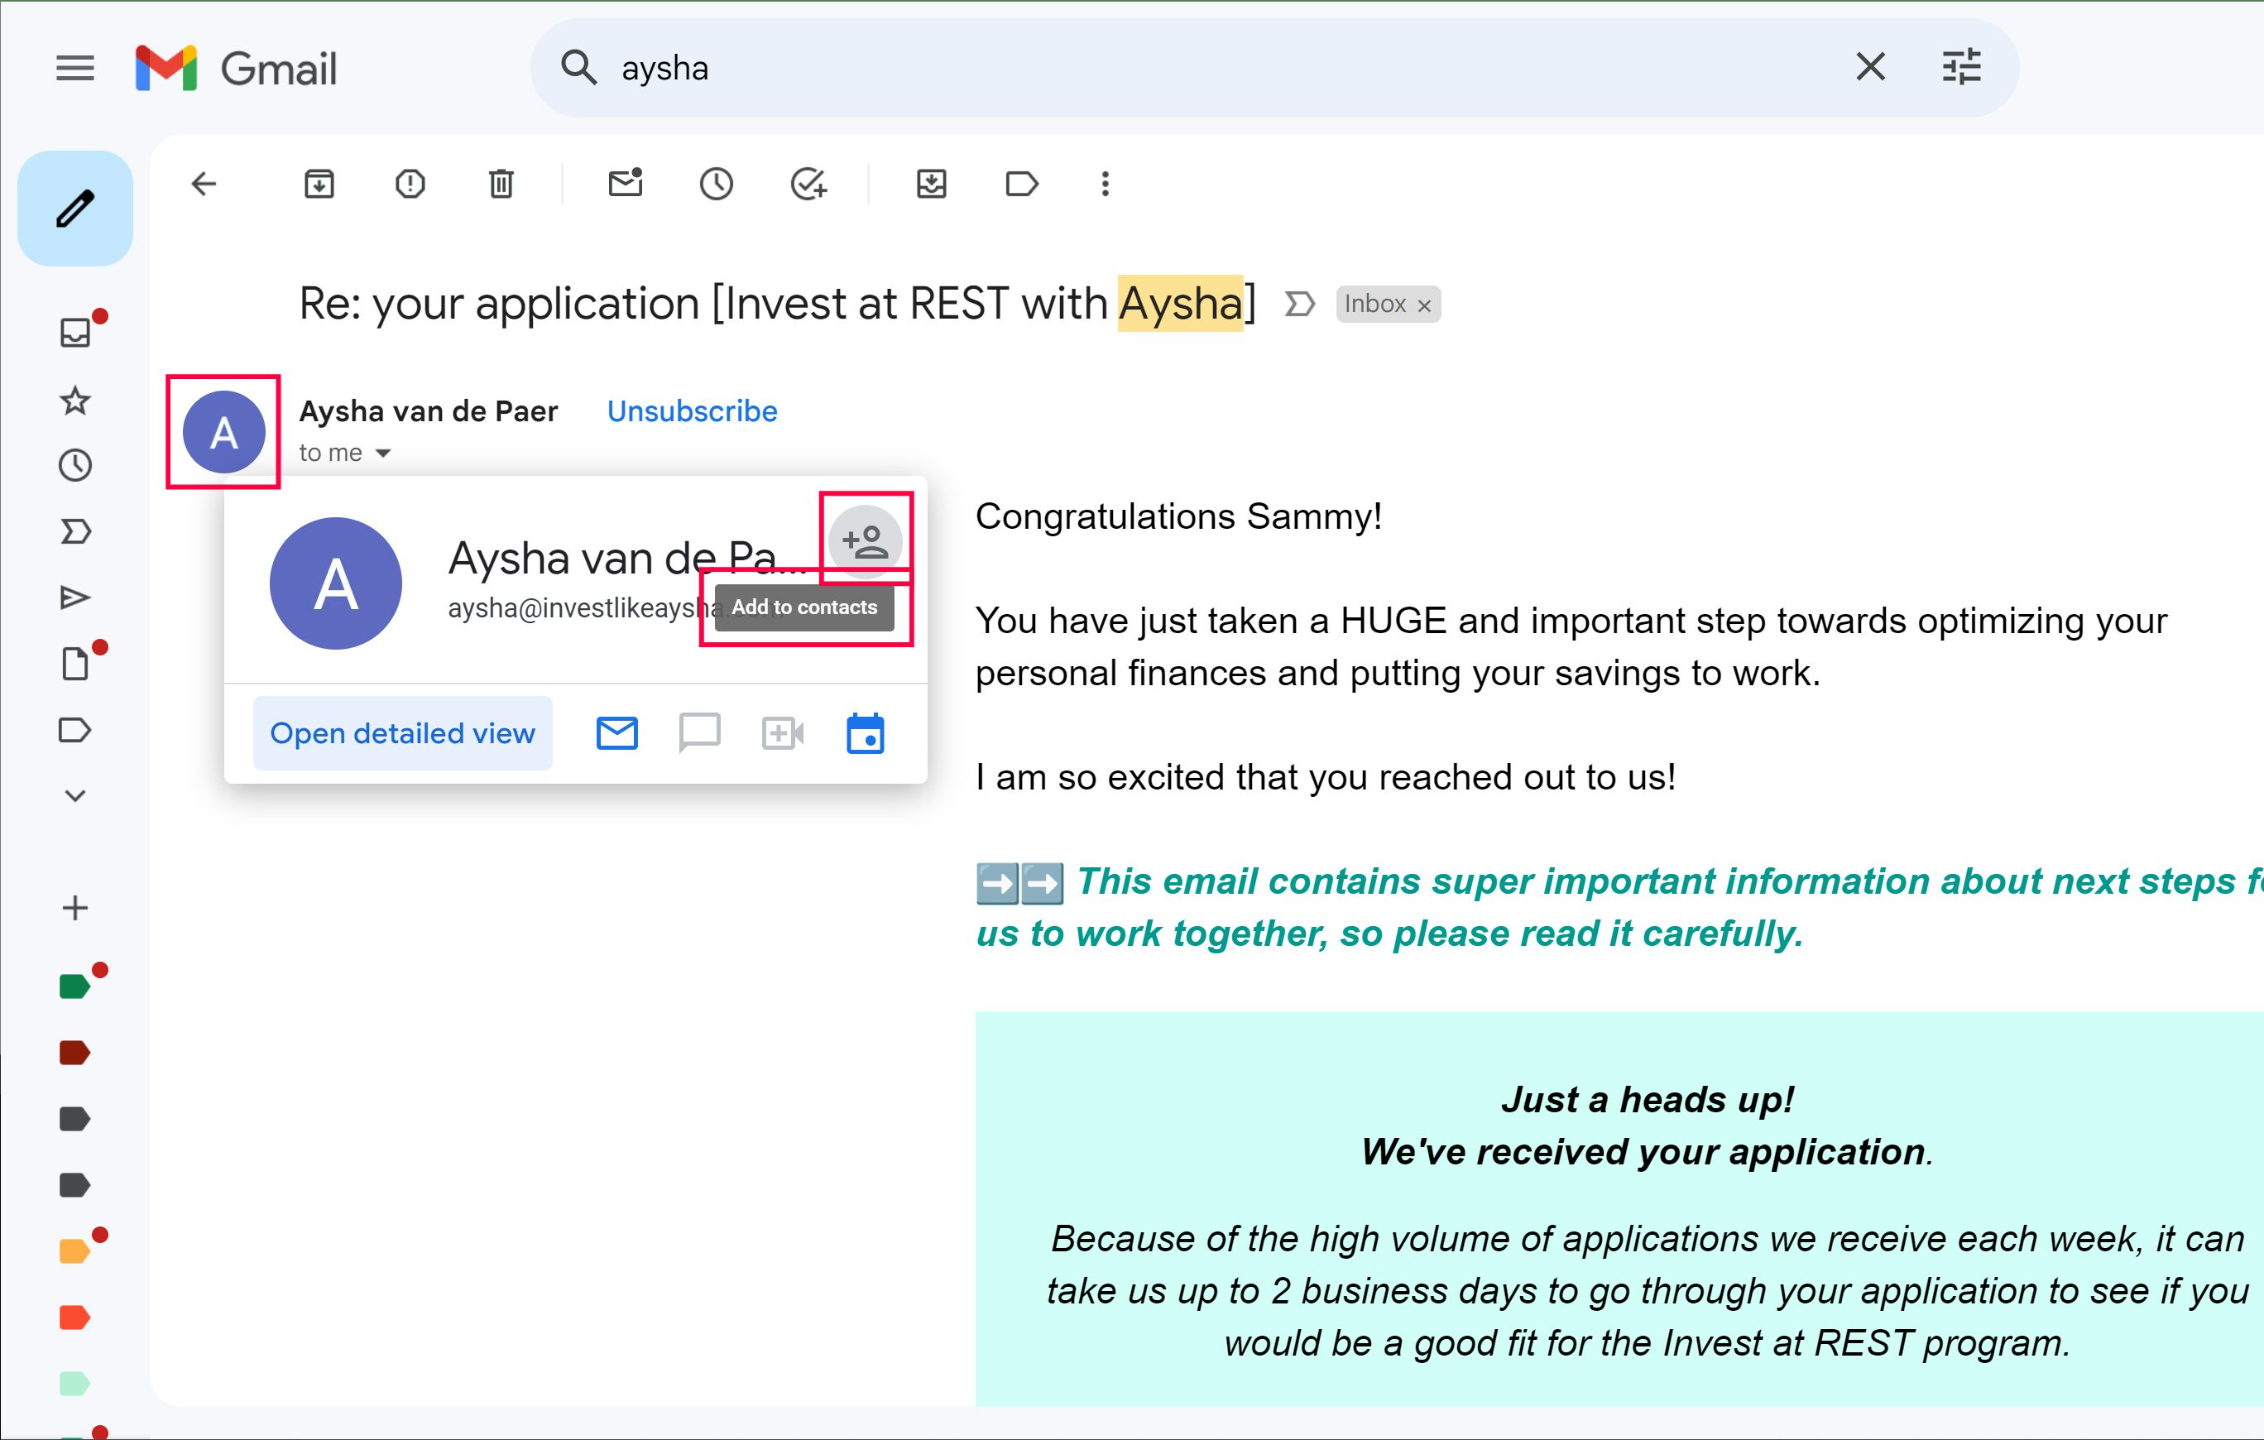Click Open detailed view button
Image resolution: width=2264 pixels, height=1440 pixels.
coord(403,734)
